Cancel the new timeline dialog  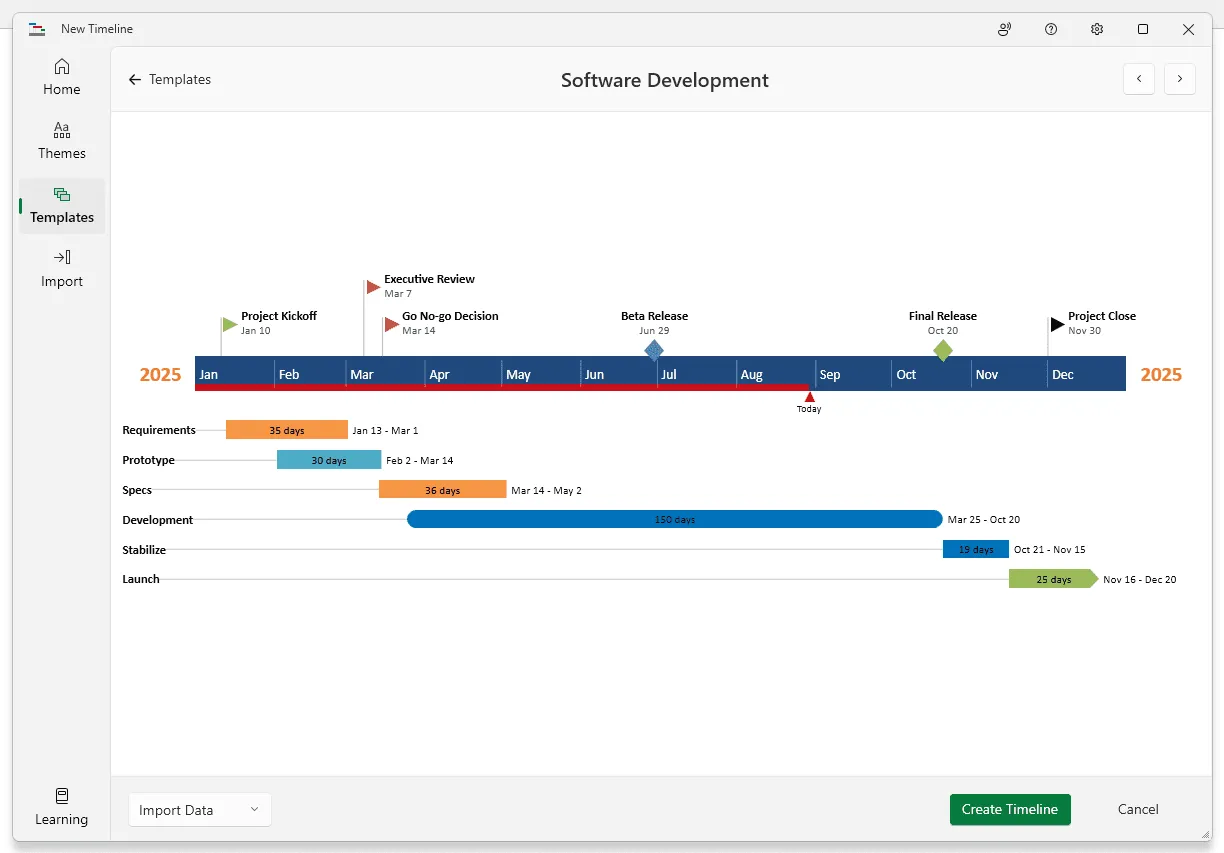coord(1138,810)
